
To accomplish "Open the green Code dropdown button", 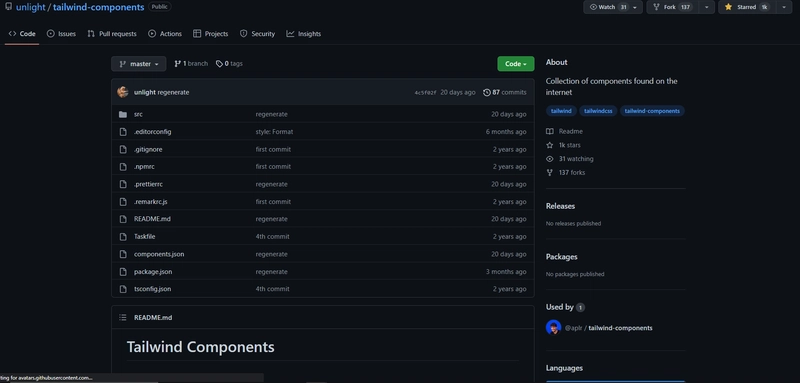I will (516, 64).
